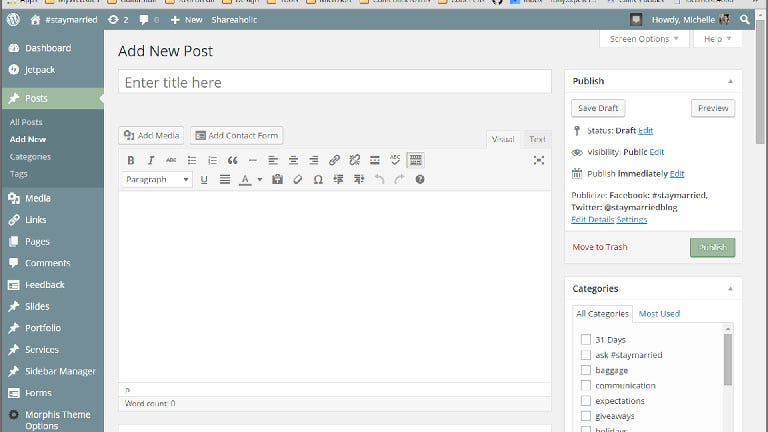Justify text alignment
The width and height of the screenshot is (768, 432).
pyautogui.click(x=225, y=180)
